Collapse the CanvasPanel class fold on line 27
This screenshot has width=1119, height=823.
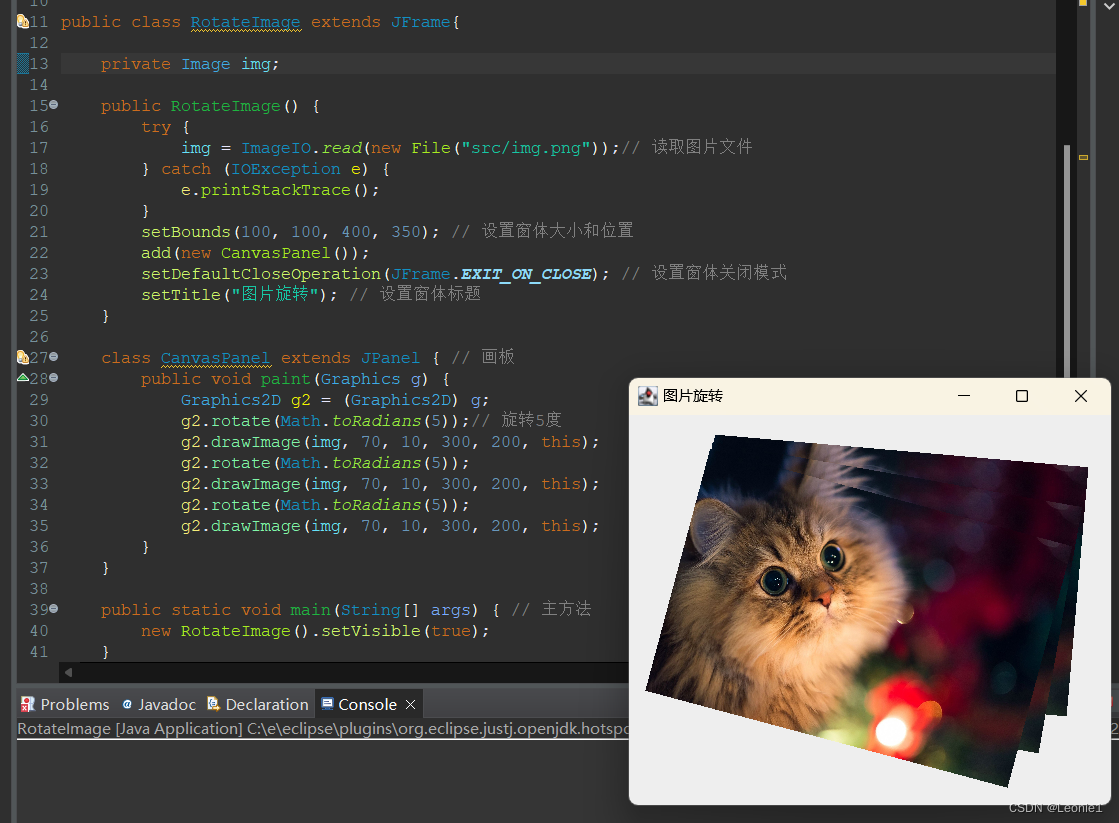[53, 357]
